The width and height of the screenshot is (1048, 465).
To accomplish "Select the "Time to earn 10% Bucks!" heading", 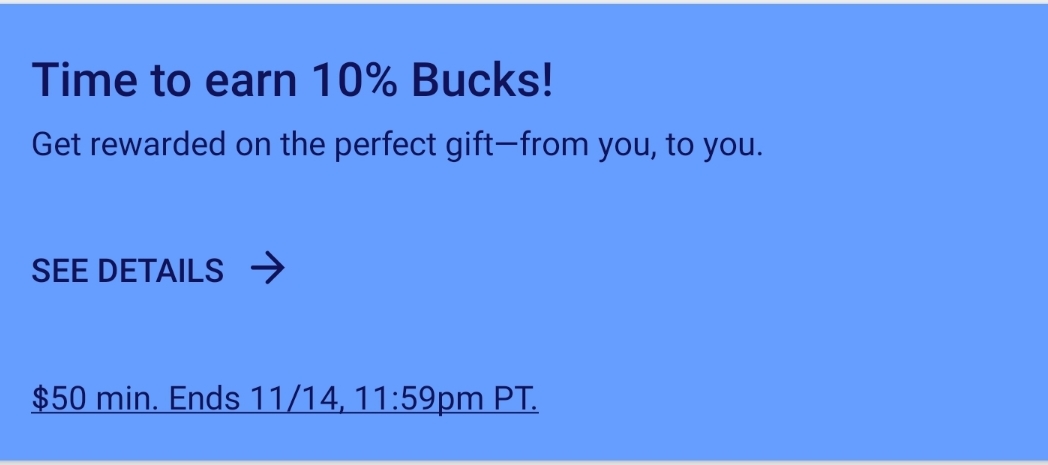I will pos(292,82).
